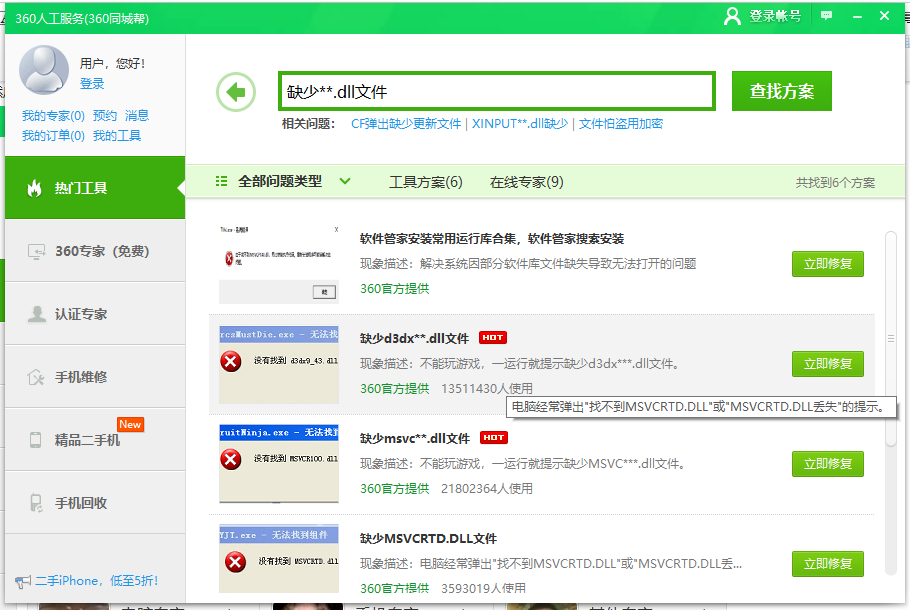Click the login account person icon
The width and height of the screenshot is (910, 610).
click(x=732, y=16)
